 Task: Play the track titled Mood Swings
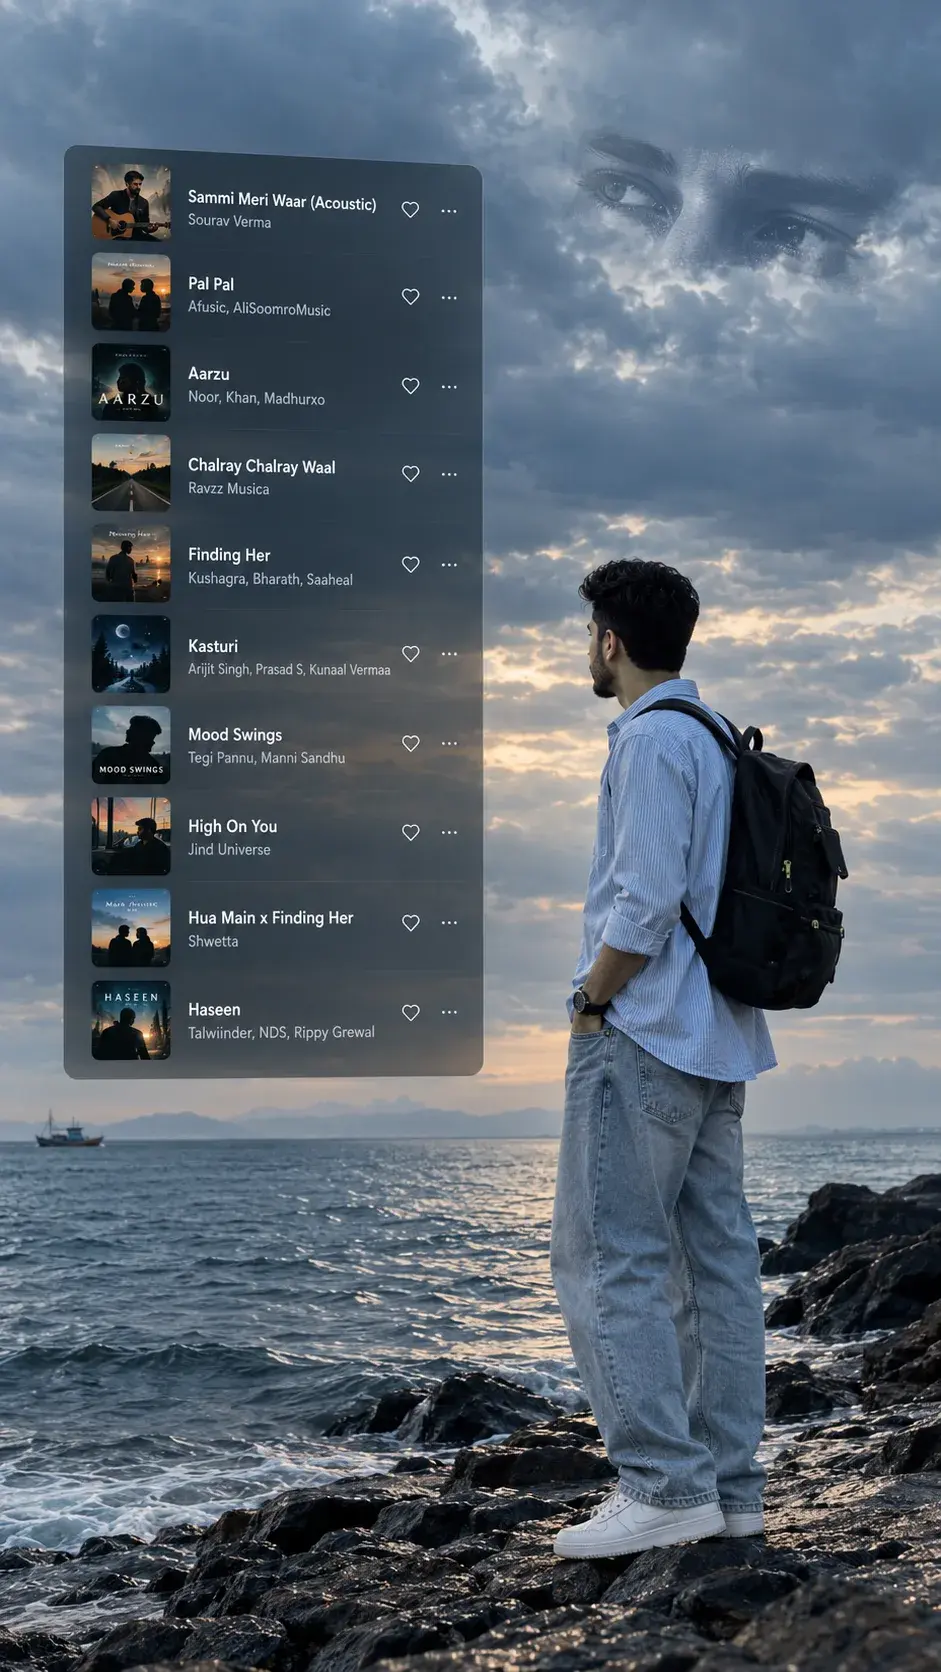235,735
